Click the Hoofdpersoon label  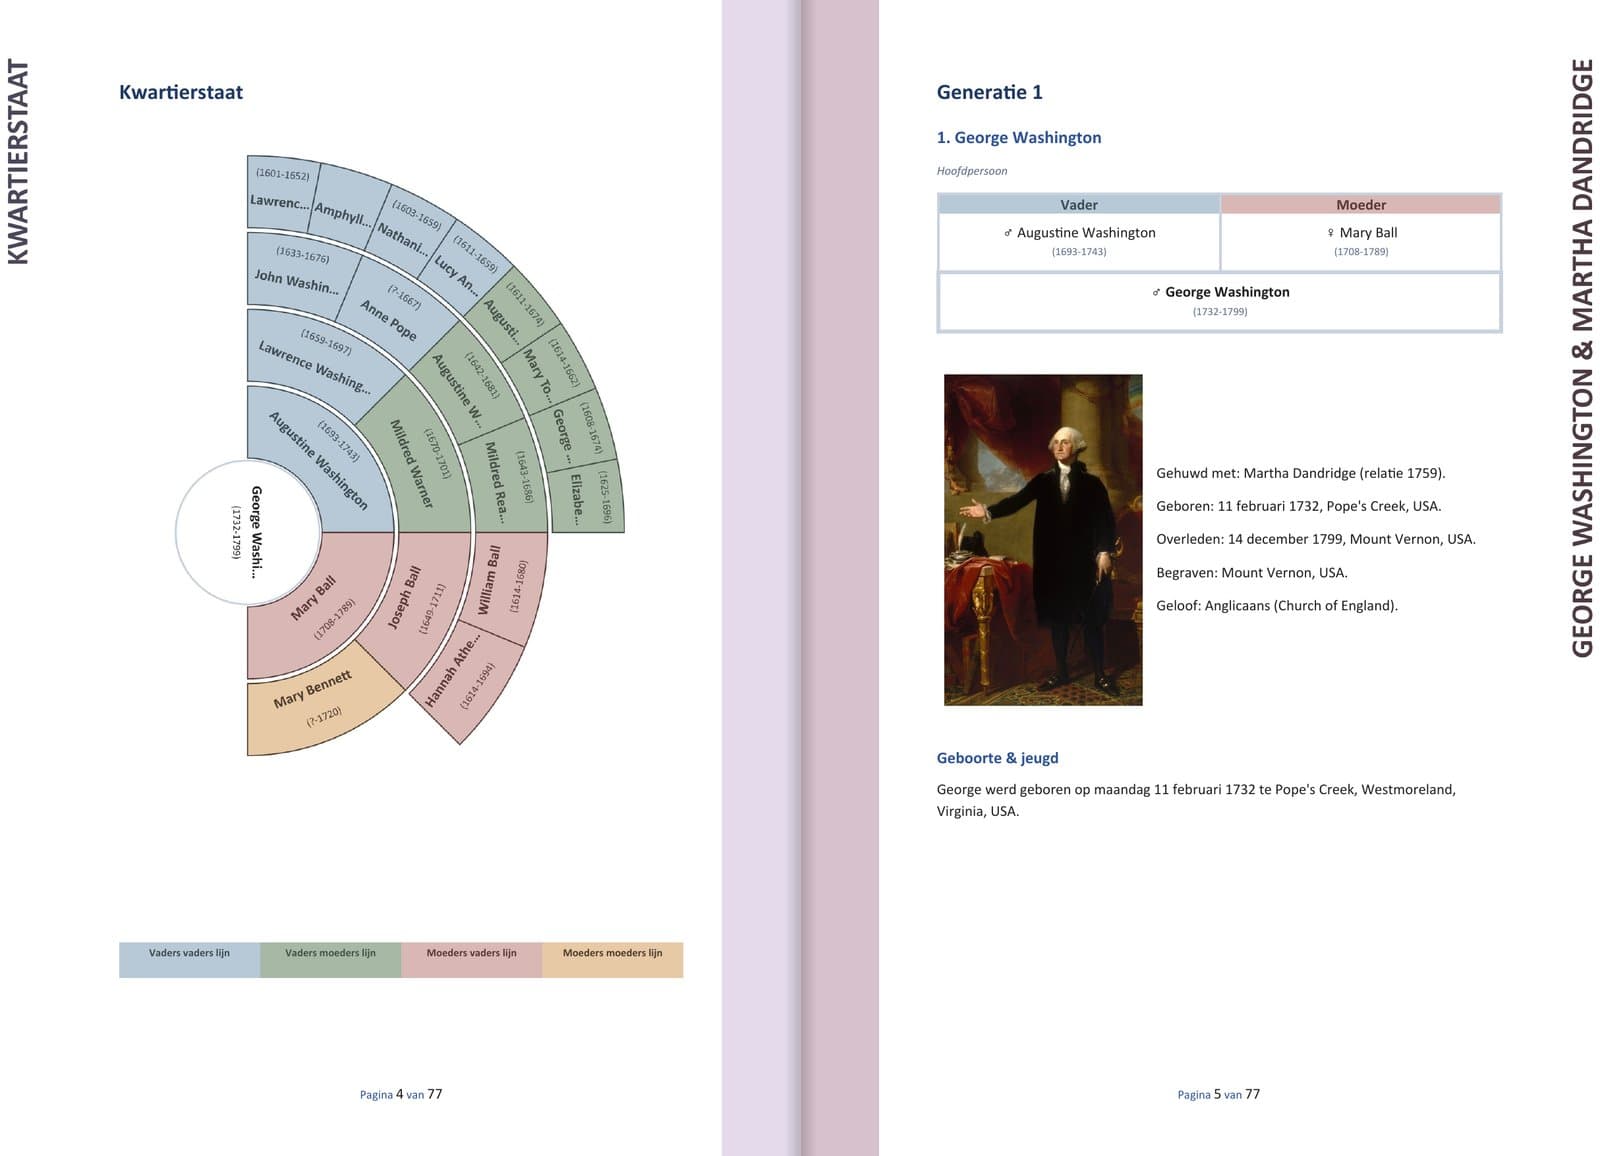click(972, 171)
